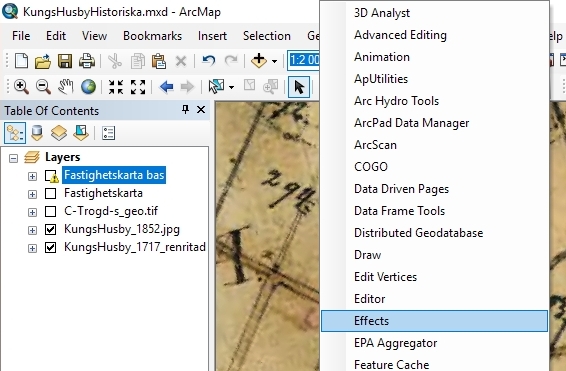Choose ArcScan toolbar entry
Viewport: 566px width, 371px height.
pyautogui.click(x=434, y=145)
